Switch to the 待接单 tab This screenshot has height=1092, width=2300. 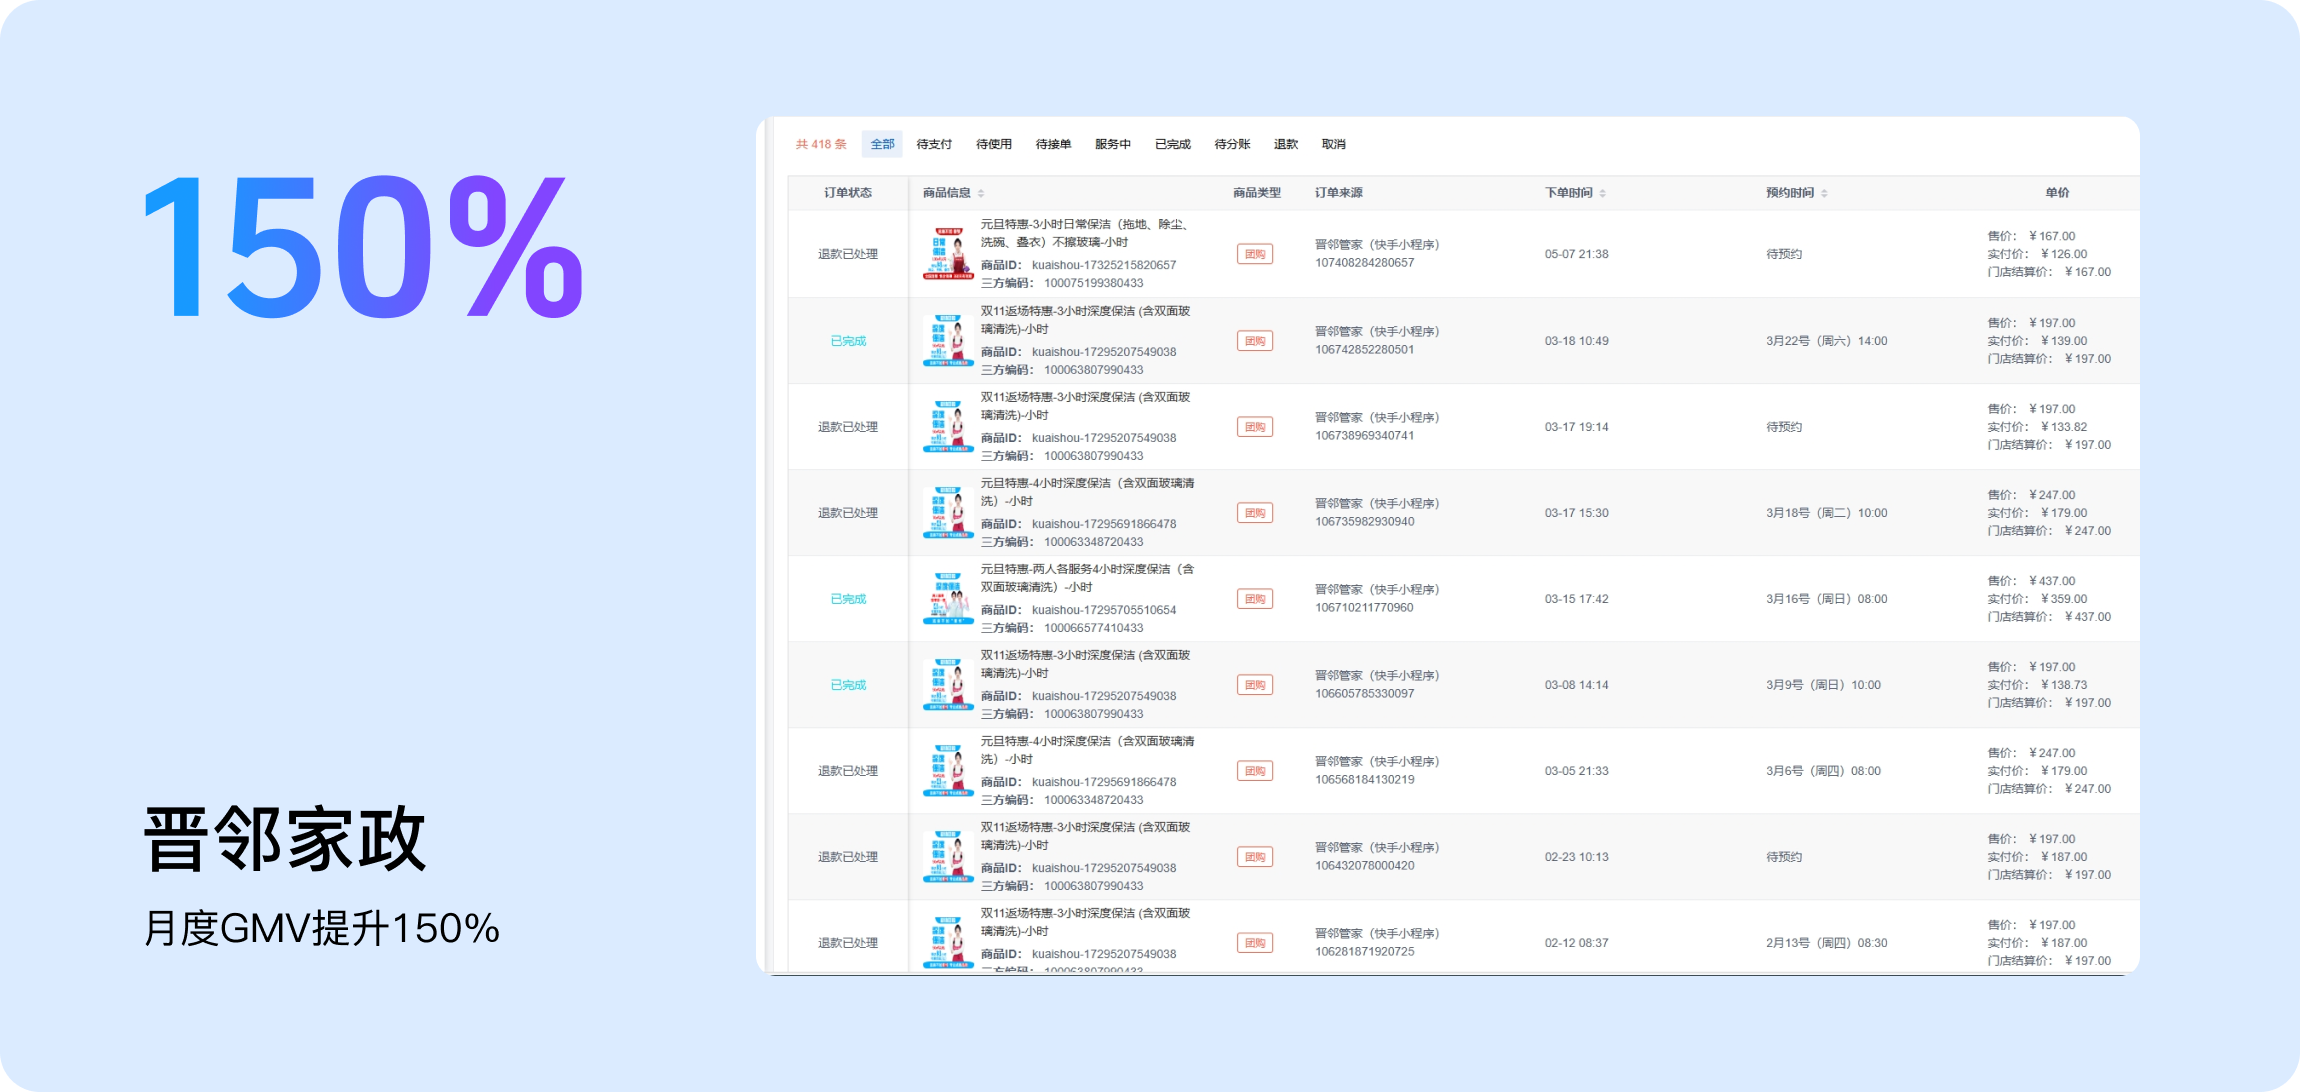(x=1053, y=144)
